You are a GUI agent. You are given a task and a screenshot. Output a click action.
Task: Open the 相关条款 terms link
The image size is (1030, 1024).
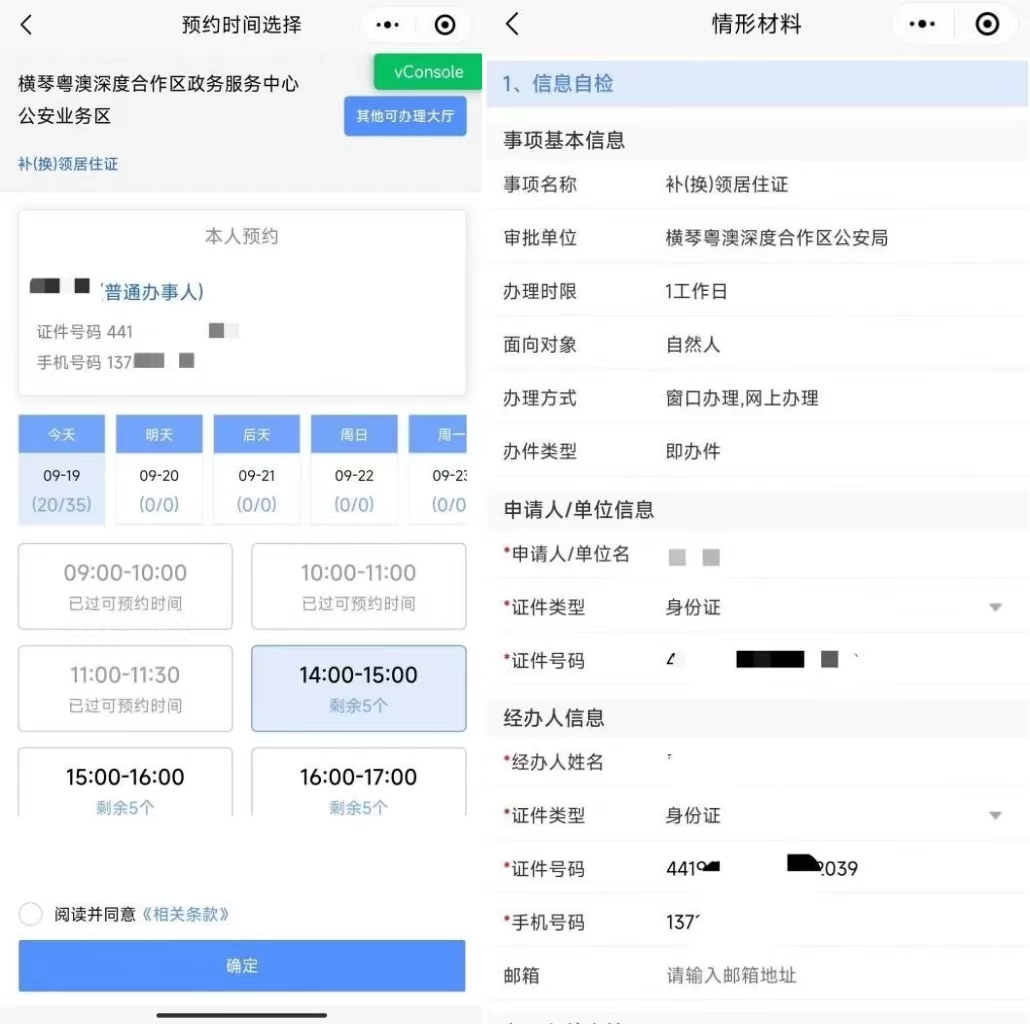click(x=186, y=914)
